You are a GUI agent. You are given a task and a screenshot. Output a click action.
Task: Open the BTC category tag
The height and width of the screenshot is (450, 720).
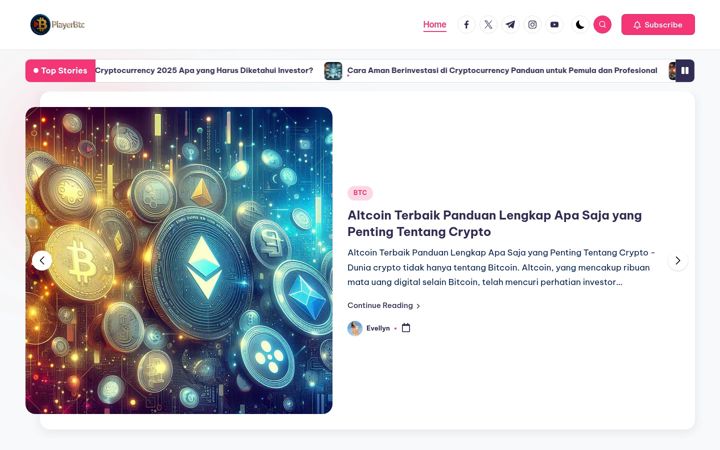click(360, 193)
